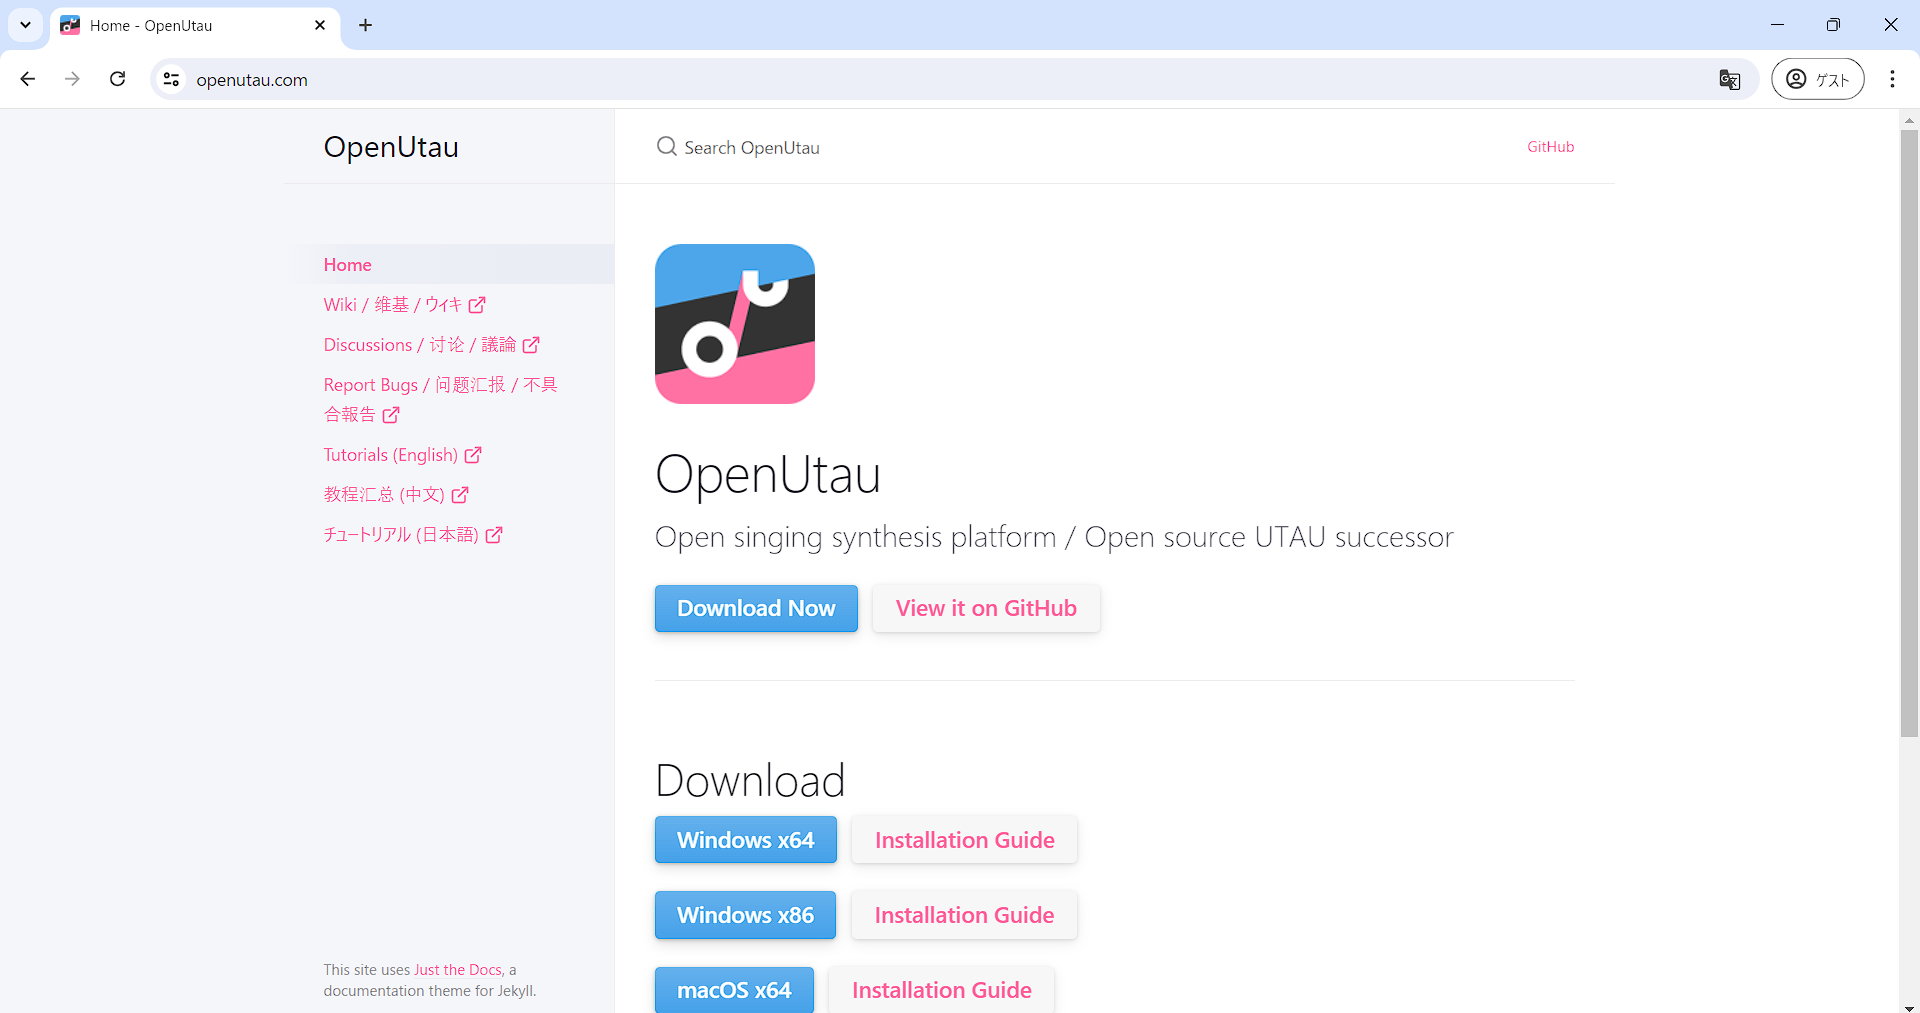
Task: Download the Windows x64 build
Action: pos(745,840)
